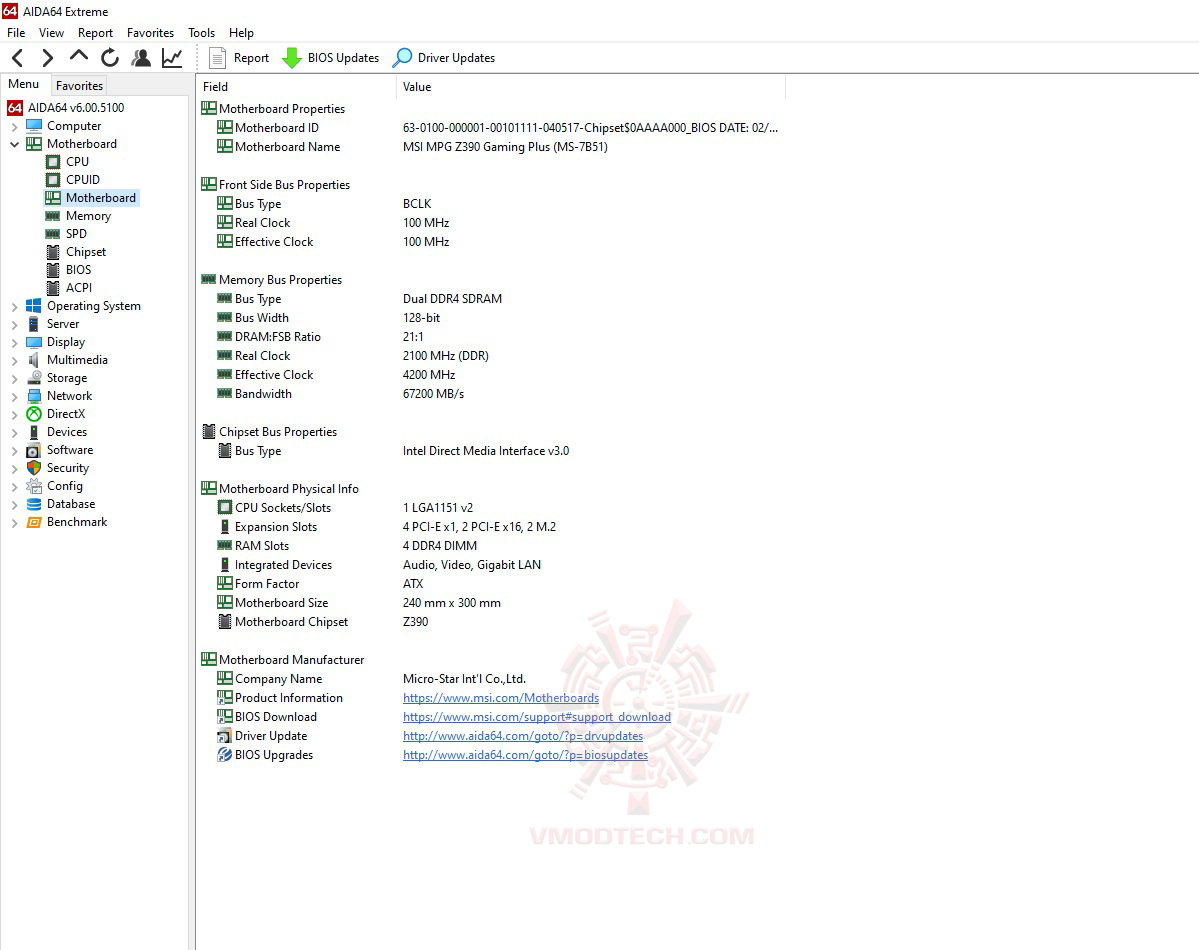Click the Multimedia speaker icon in tree
Viewport: 1199px width, 950px height.
click(x=34, y=360)
